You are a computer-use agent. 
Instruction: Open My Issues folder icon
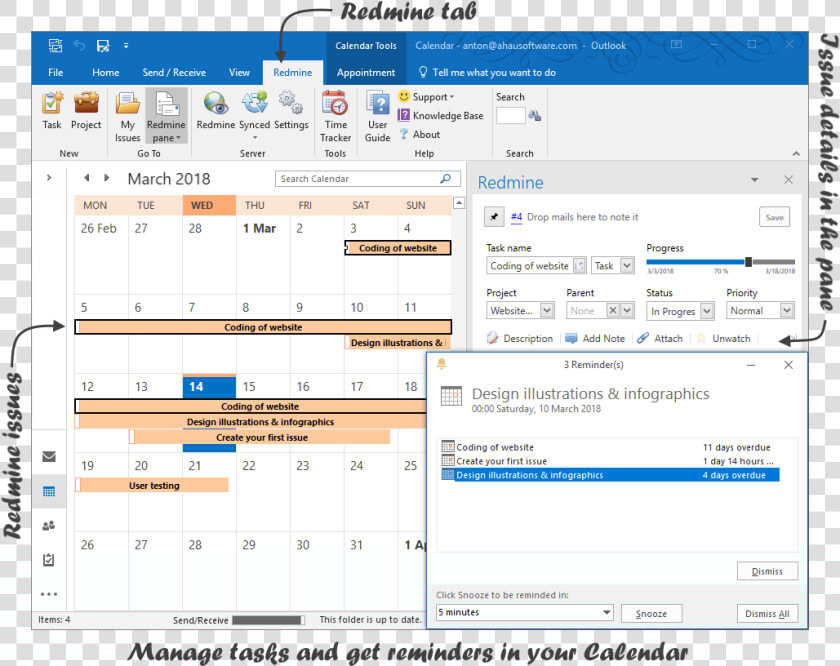(x=128, y=103)
